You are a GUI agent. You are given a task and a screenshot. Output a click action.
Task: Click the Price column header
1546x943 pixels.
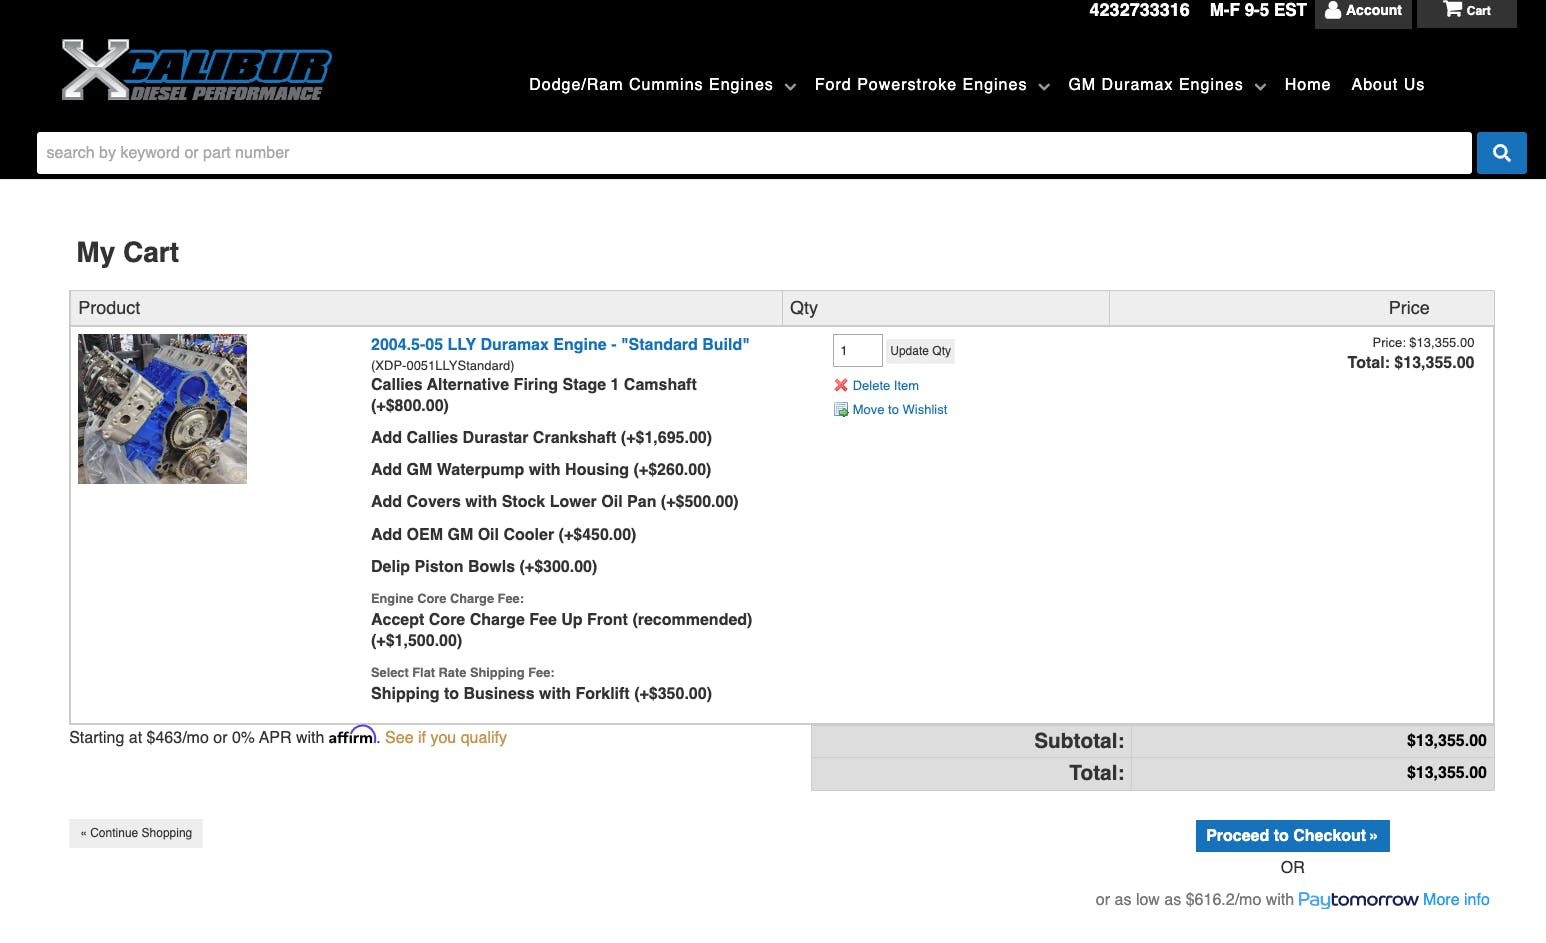coord(1409,308)
